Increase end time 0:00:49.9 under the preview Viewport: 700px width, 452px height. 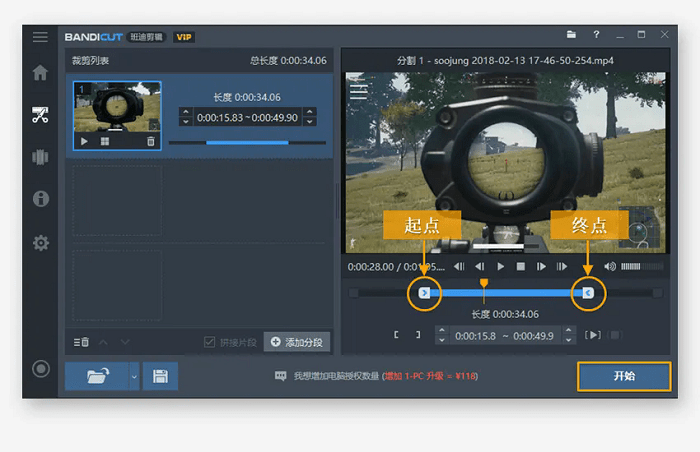569,331
